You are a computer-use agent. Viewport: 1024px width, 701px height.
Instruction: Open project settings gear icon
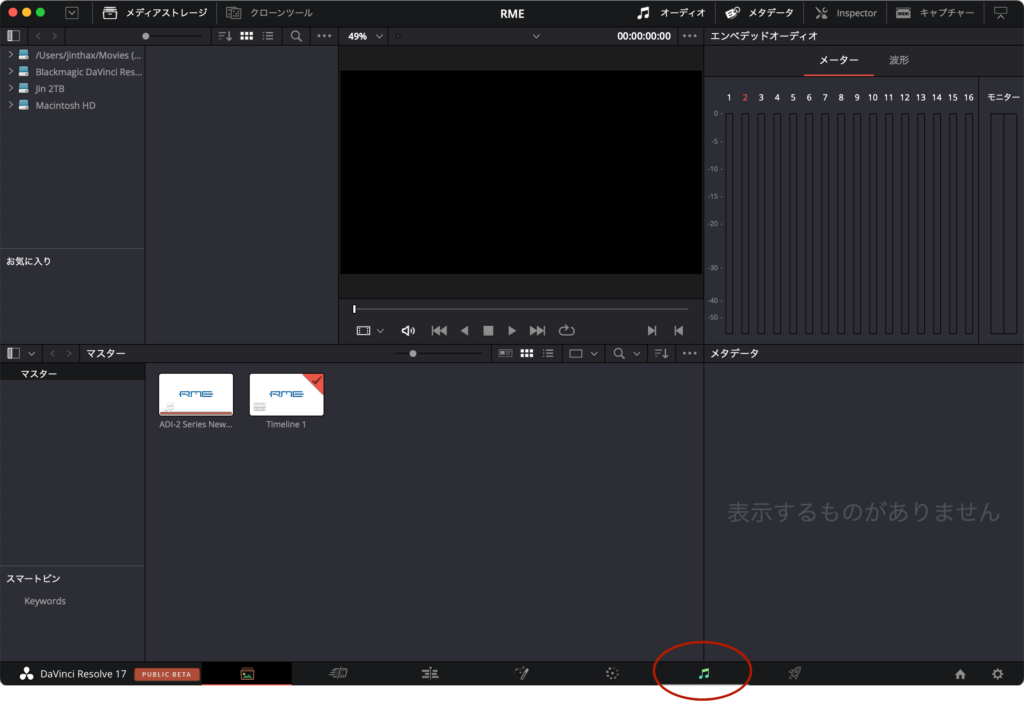pyautogui.click(x=997, y=674)
